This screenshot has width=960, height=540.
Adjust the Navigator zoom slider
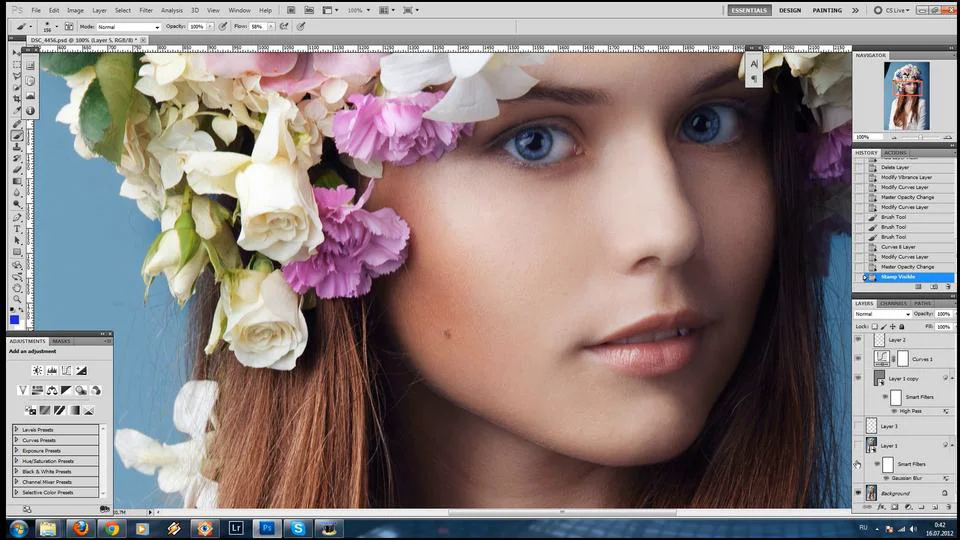920,137
